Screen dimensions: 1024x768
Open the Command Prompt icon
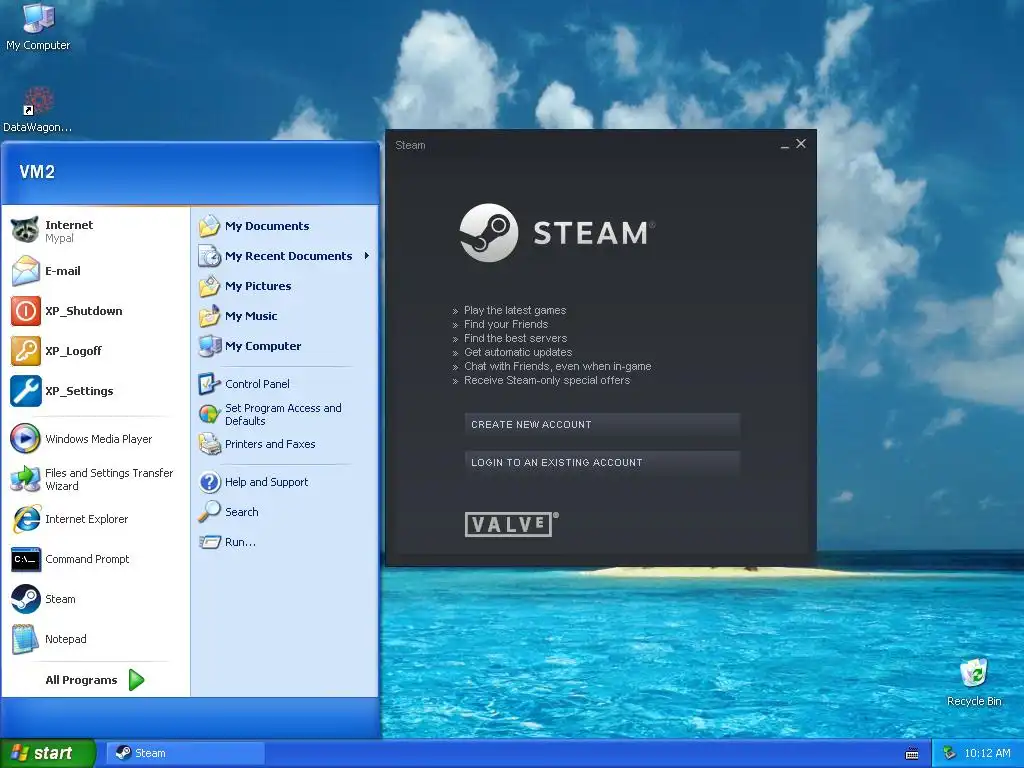[x=25, y=559]
